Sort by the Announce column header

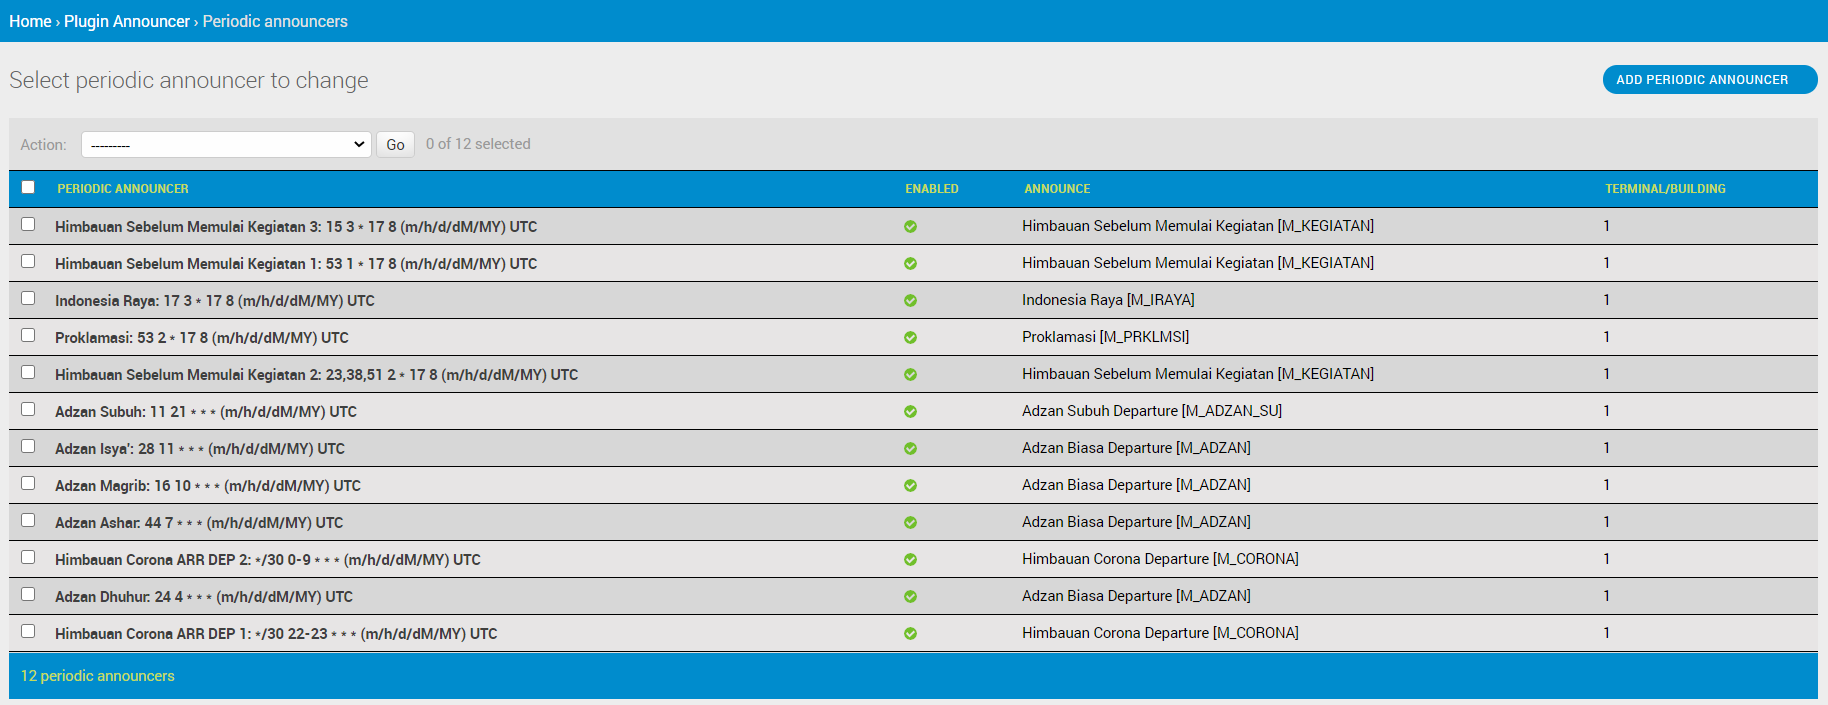[1056, 189]
